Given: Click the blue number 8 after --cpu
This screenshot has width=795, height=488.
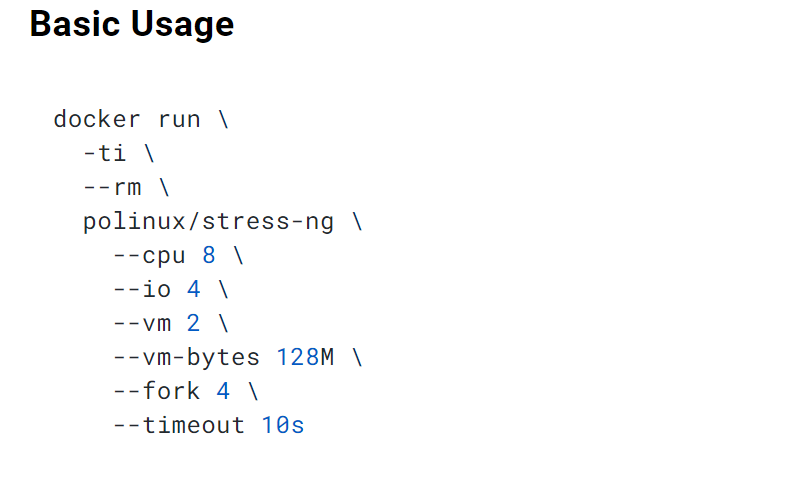Looking at the screenshot, I should point(209,256).
